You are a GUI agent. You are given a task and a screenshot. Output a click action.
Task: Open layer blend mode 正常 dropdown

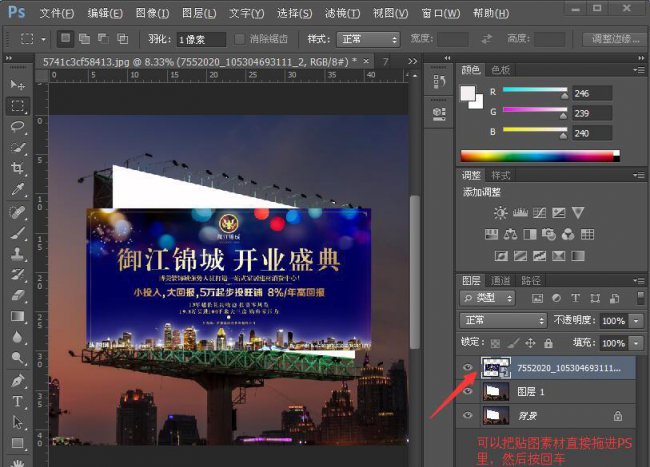(503, 320)
